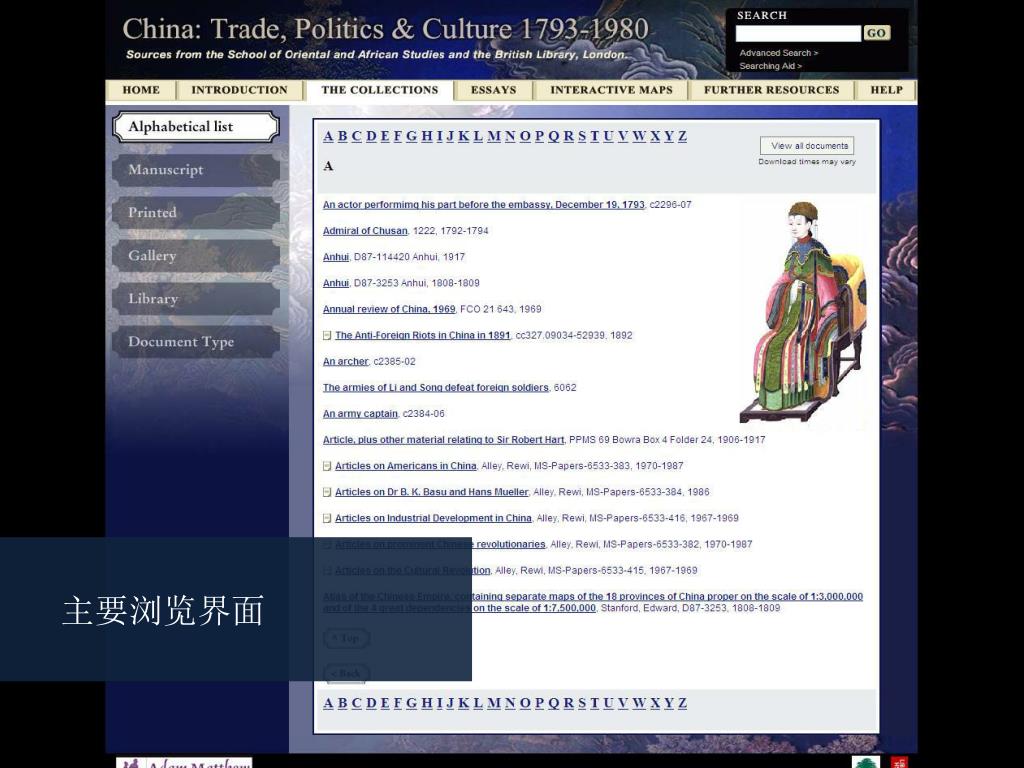Open the INTRODUCTION tab
Viewport: 1024px width, 768px height.
click(240, 90)
